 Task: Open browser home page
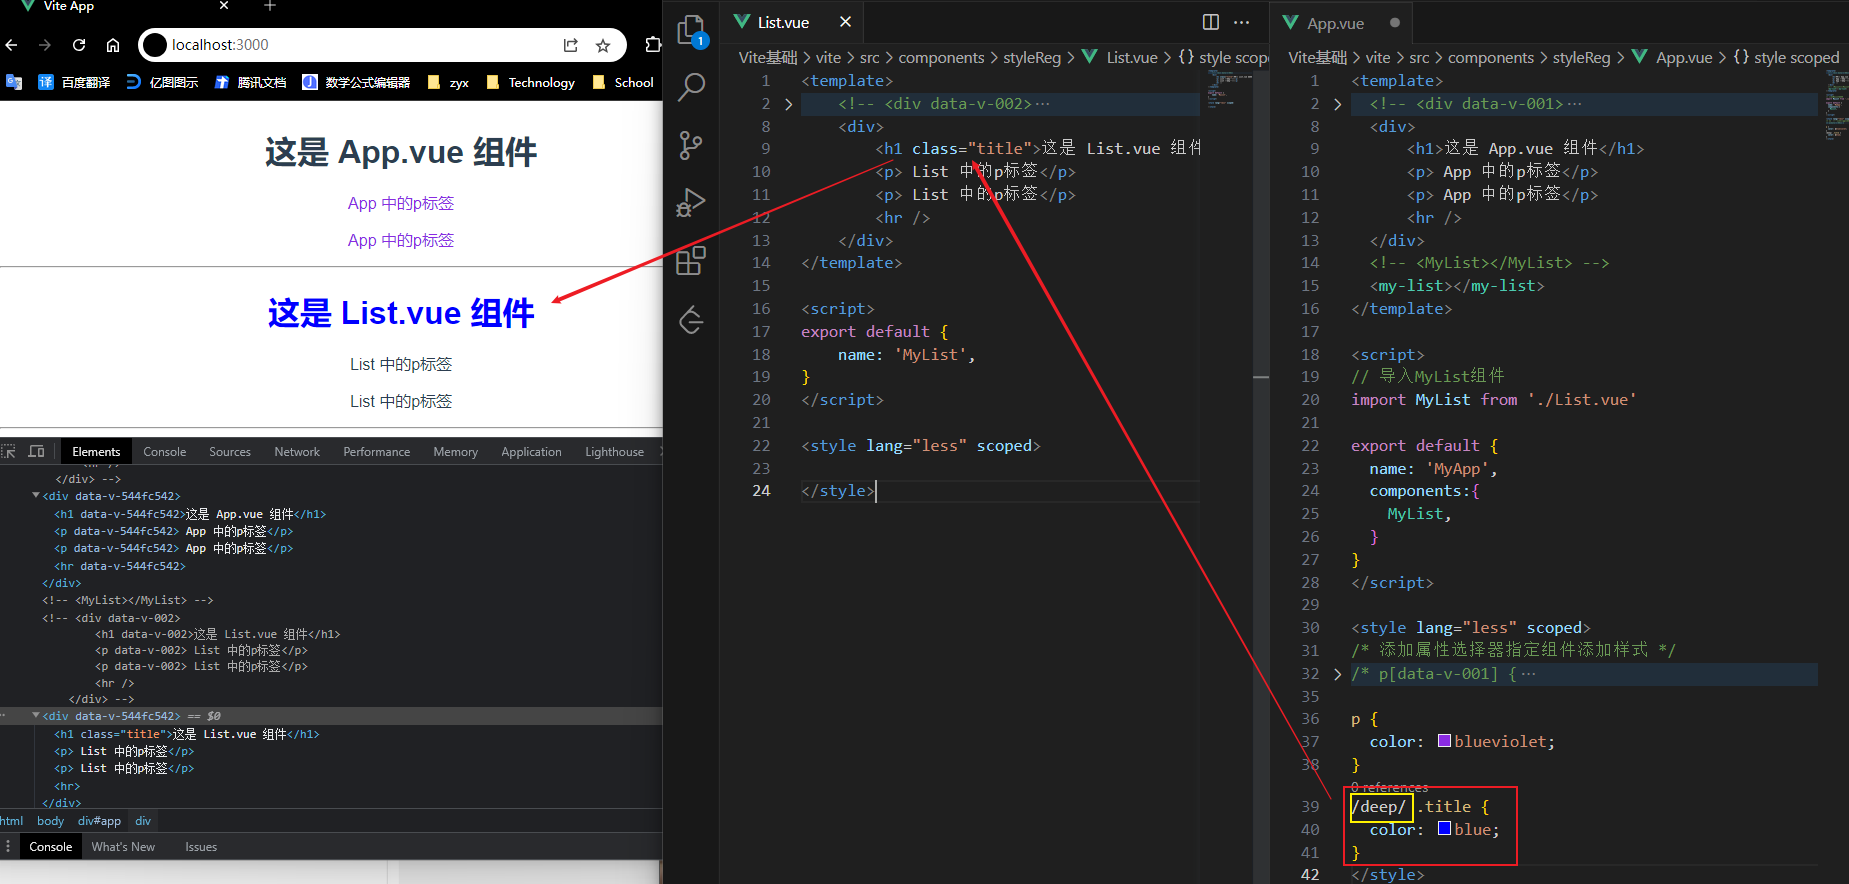pyautogui.click(x=113, y=45)
